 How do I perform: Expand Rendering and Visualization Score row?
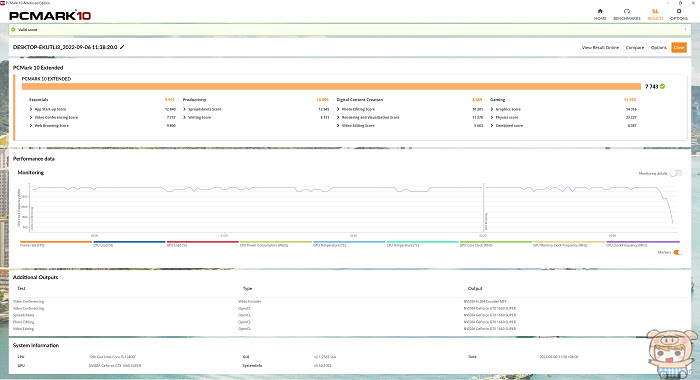click(x=338, y=117)
